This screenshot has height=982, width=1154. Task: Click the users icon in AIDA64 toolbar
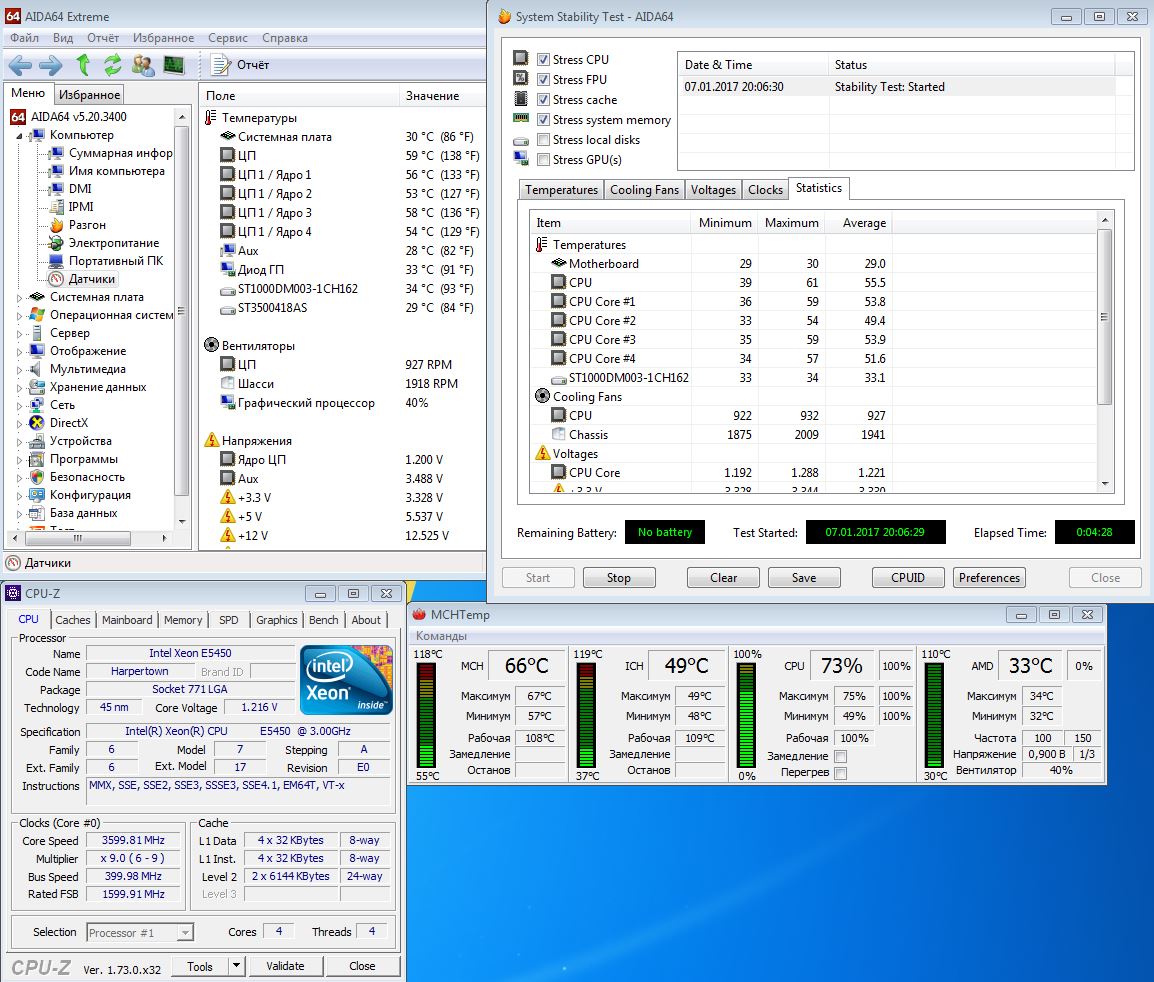143,66
